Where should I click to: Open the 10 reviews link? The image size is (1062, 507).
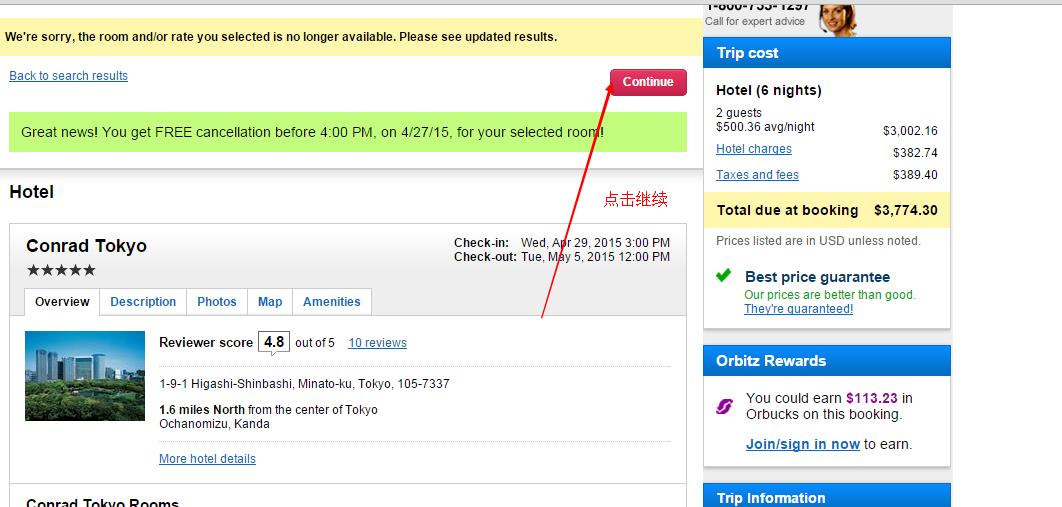(x=377, y=343)
